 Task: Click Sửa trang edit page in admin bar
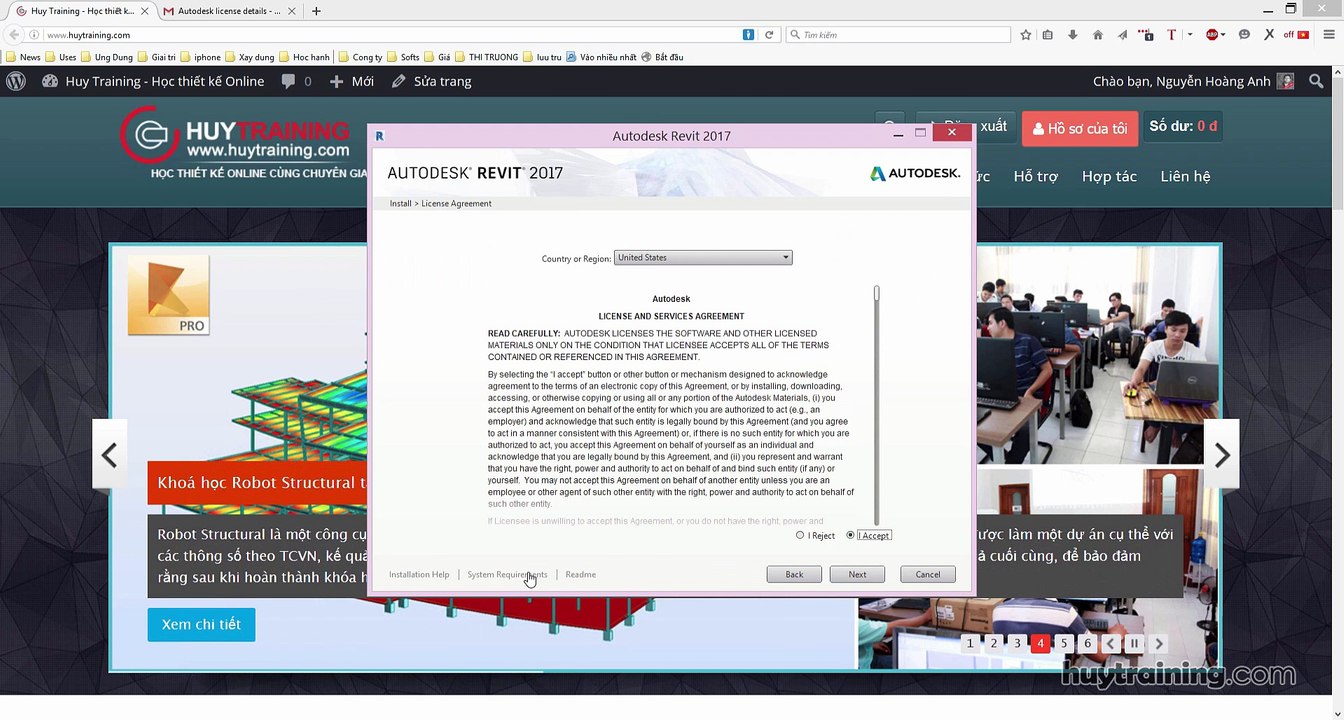coord(432,81)
